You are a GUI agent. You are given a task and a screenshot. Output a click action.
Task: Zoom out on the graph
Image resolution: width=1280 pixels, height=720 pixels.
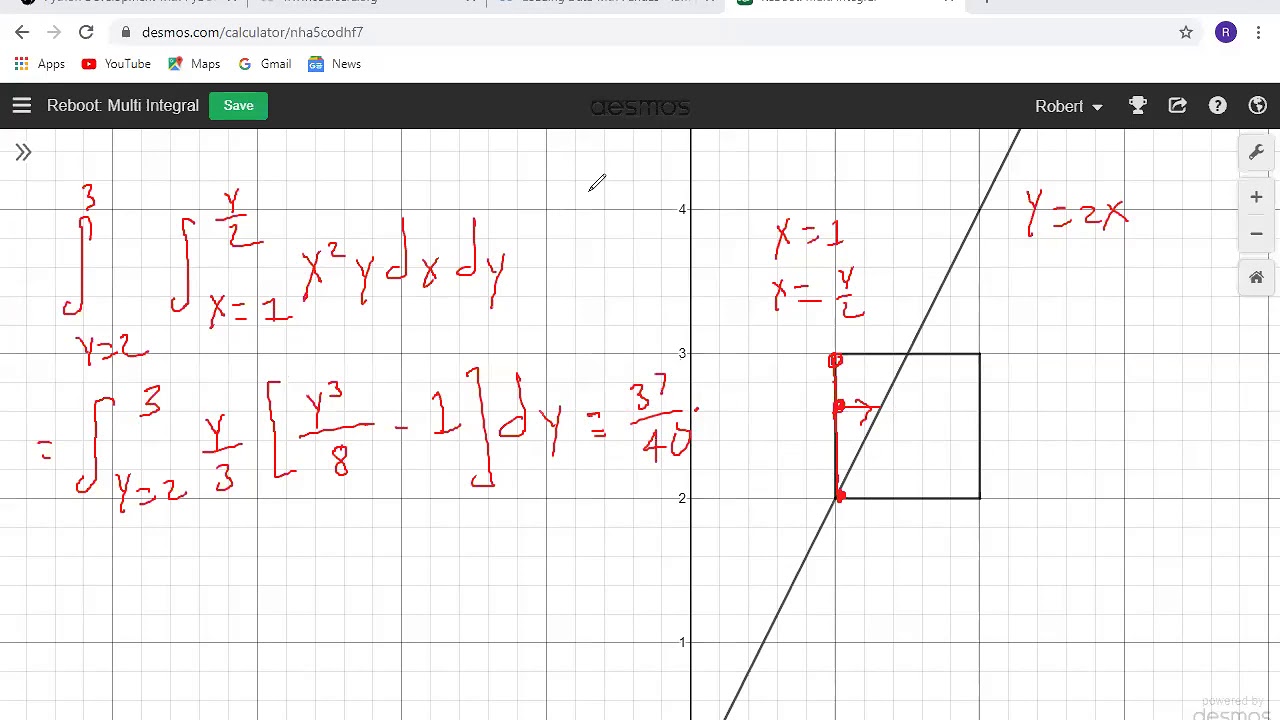(1256, 233)
